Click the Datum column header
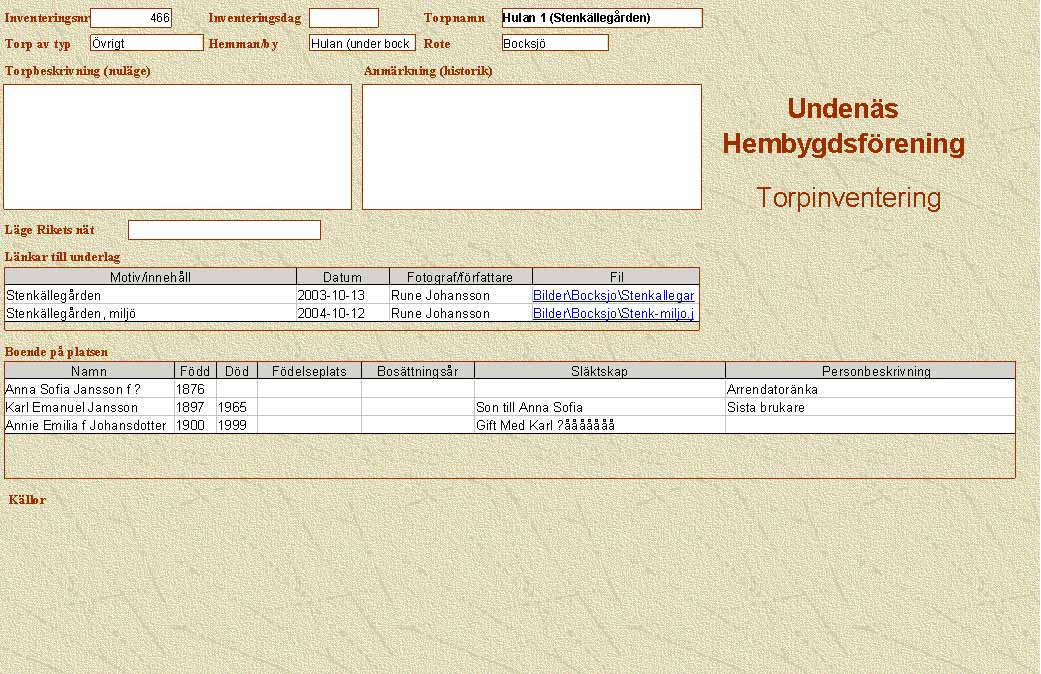The width and height of the screenshot is (1041, 674). click(342, 277)
